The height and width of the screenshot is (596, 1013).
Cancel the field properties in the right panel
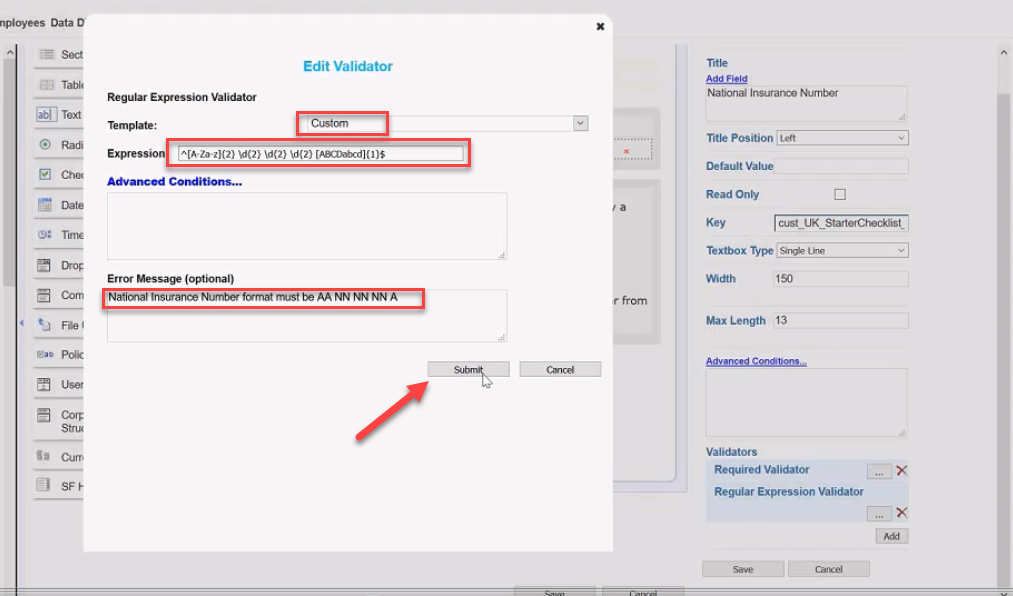pyautogui.click(x=828, y=569)
